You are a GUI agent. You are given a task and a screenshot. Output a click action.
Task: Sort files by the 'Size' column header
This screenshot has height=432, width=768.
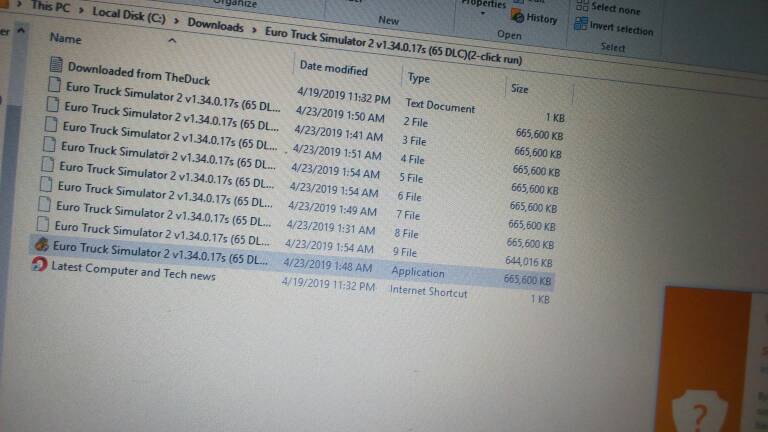coord(519,89)
